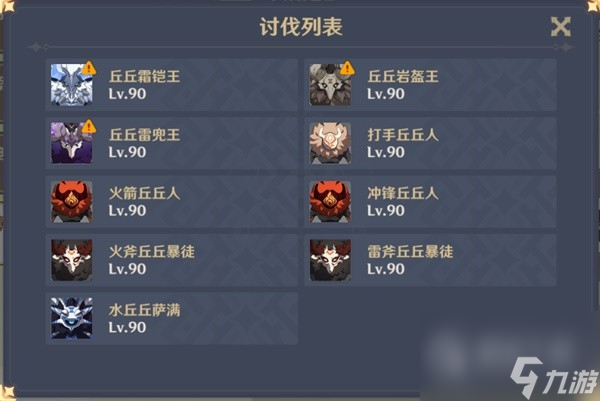Click warning badge on 丘丘雷兜王 portrait

pyautogui.click(x=89, y=126)
